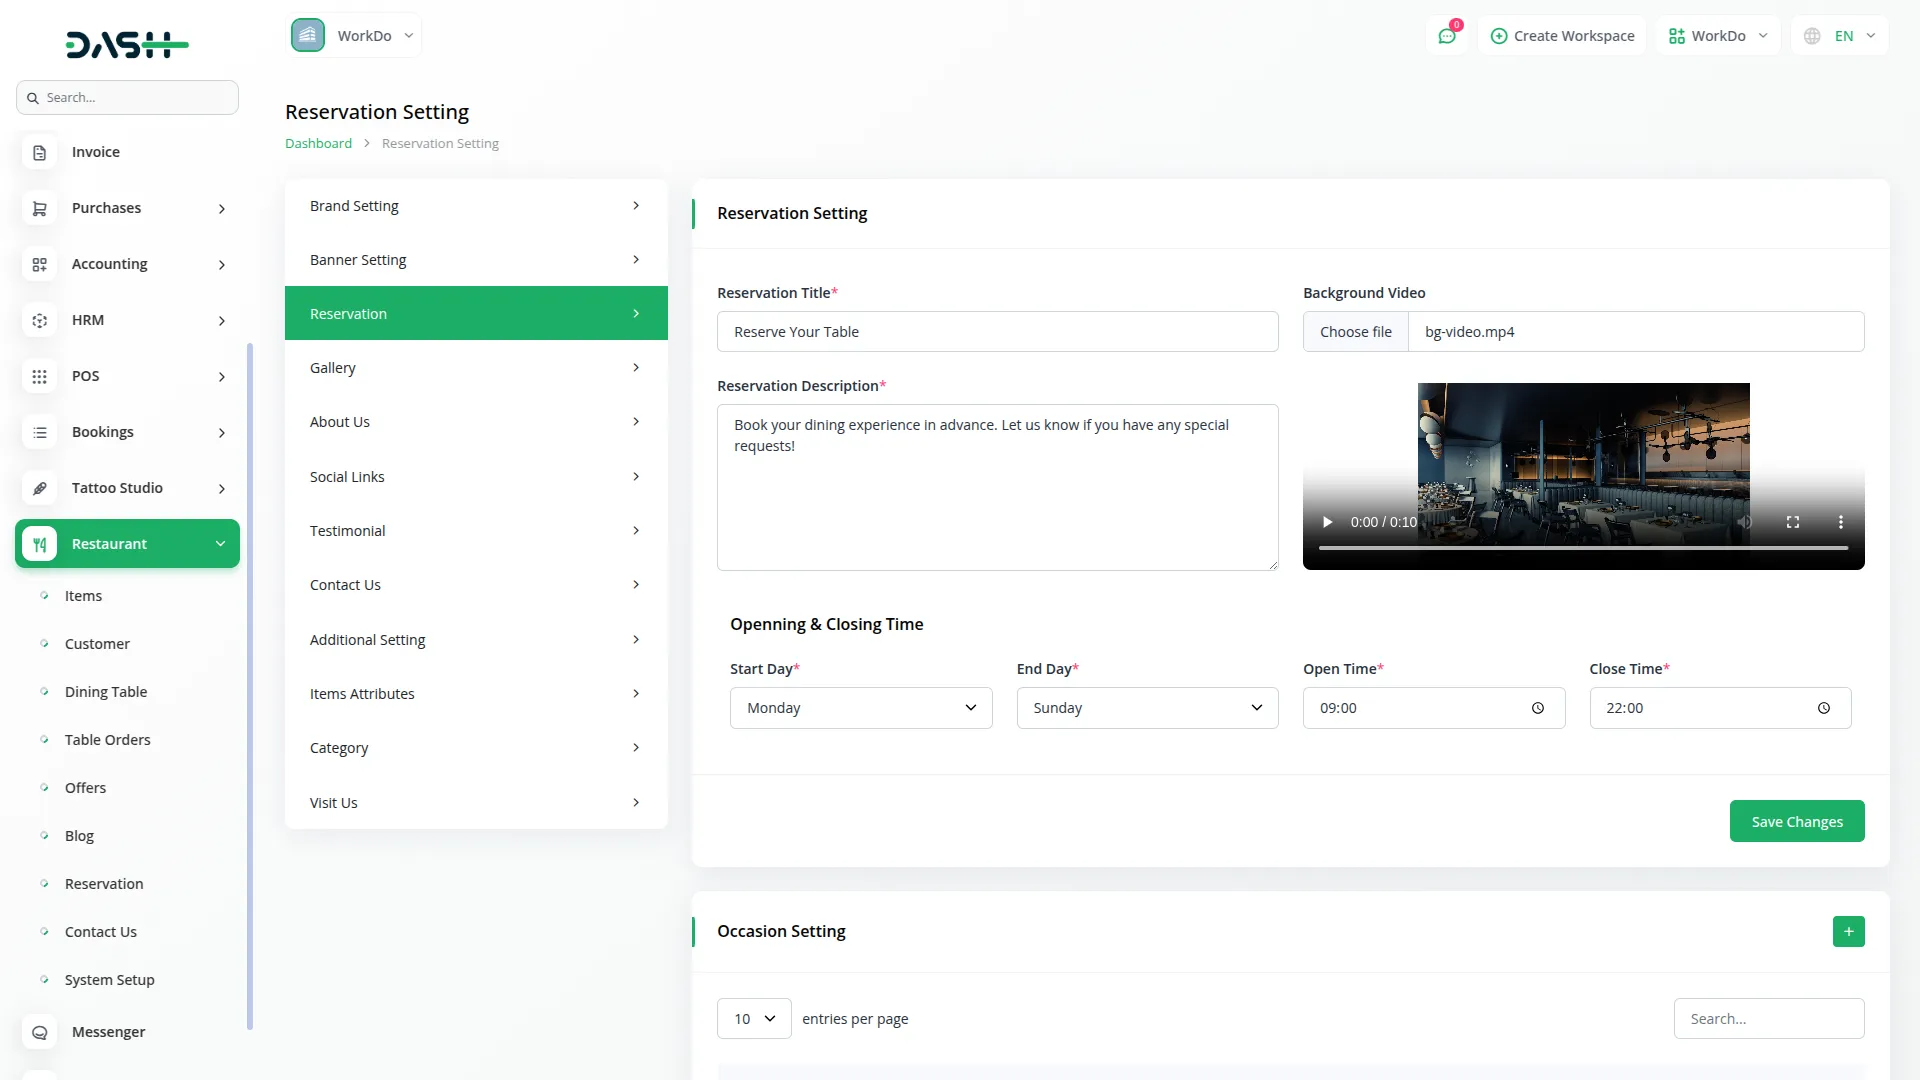Change entries per page using the 10 dropdown
Image resolution: width=1920 pixels, height=1080 pixels.
(x=753, y=1018)
